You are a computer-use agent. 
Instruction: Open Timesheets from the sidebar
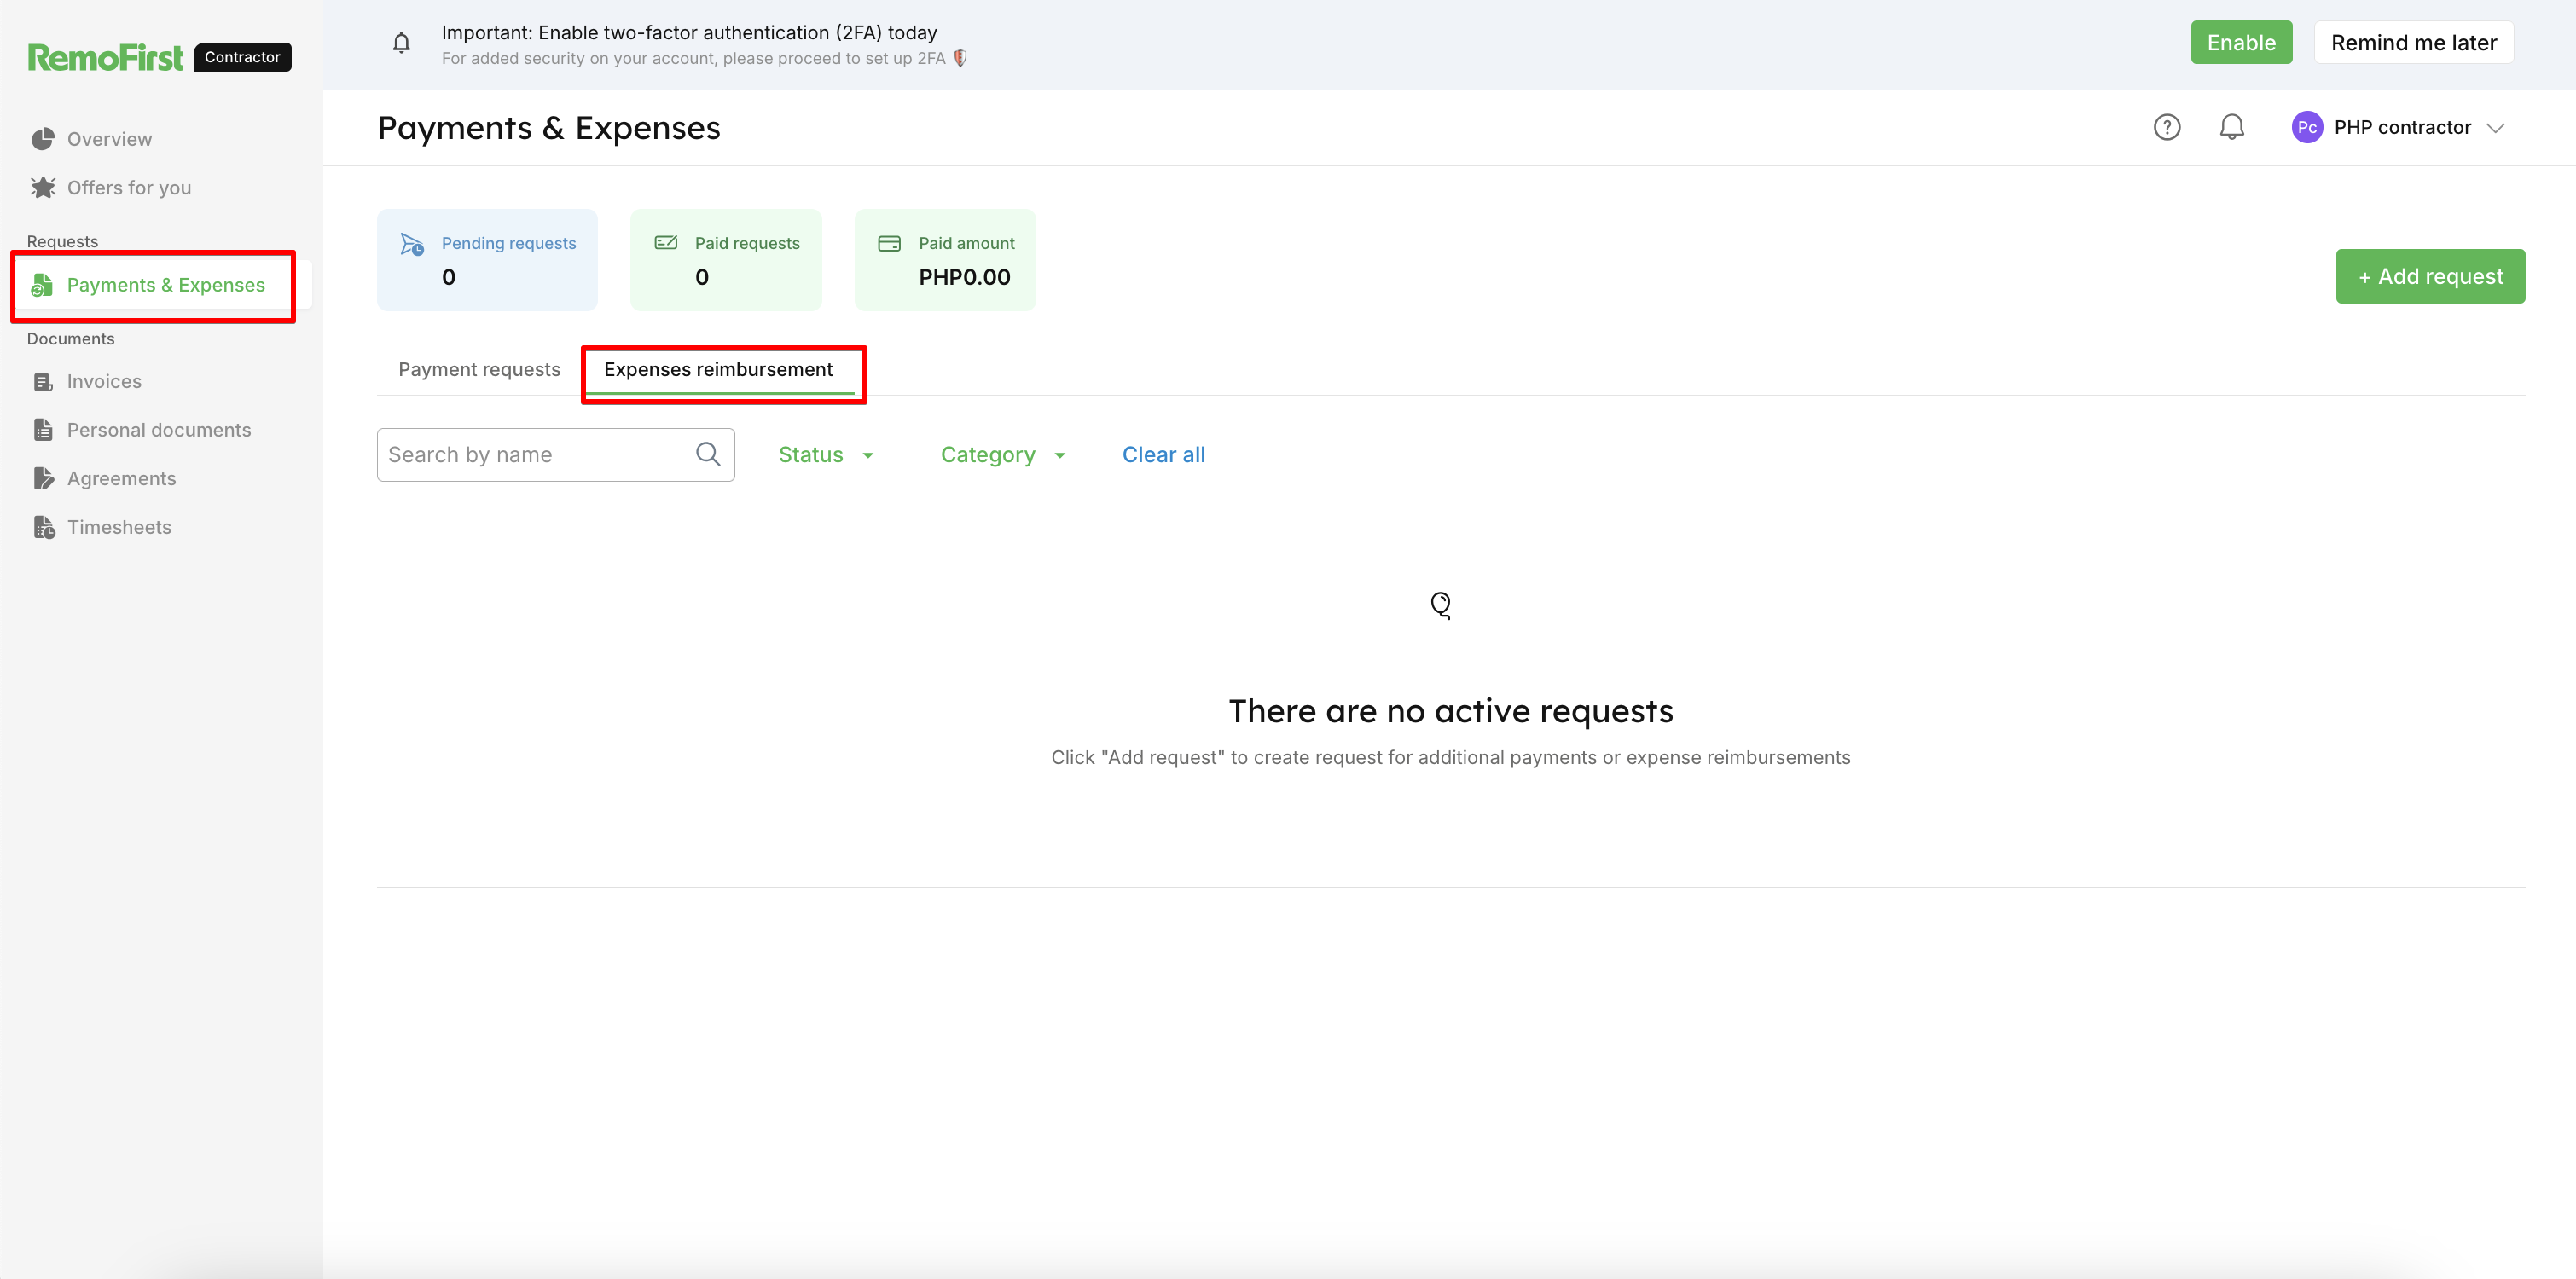pyautogui.click(x=119, y=527)
